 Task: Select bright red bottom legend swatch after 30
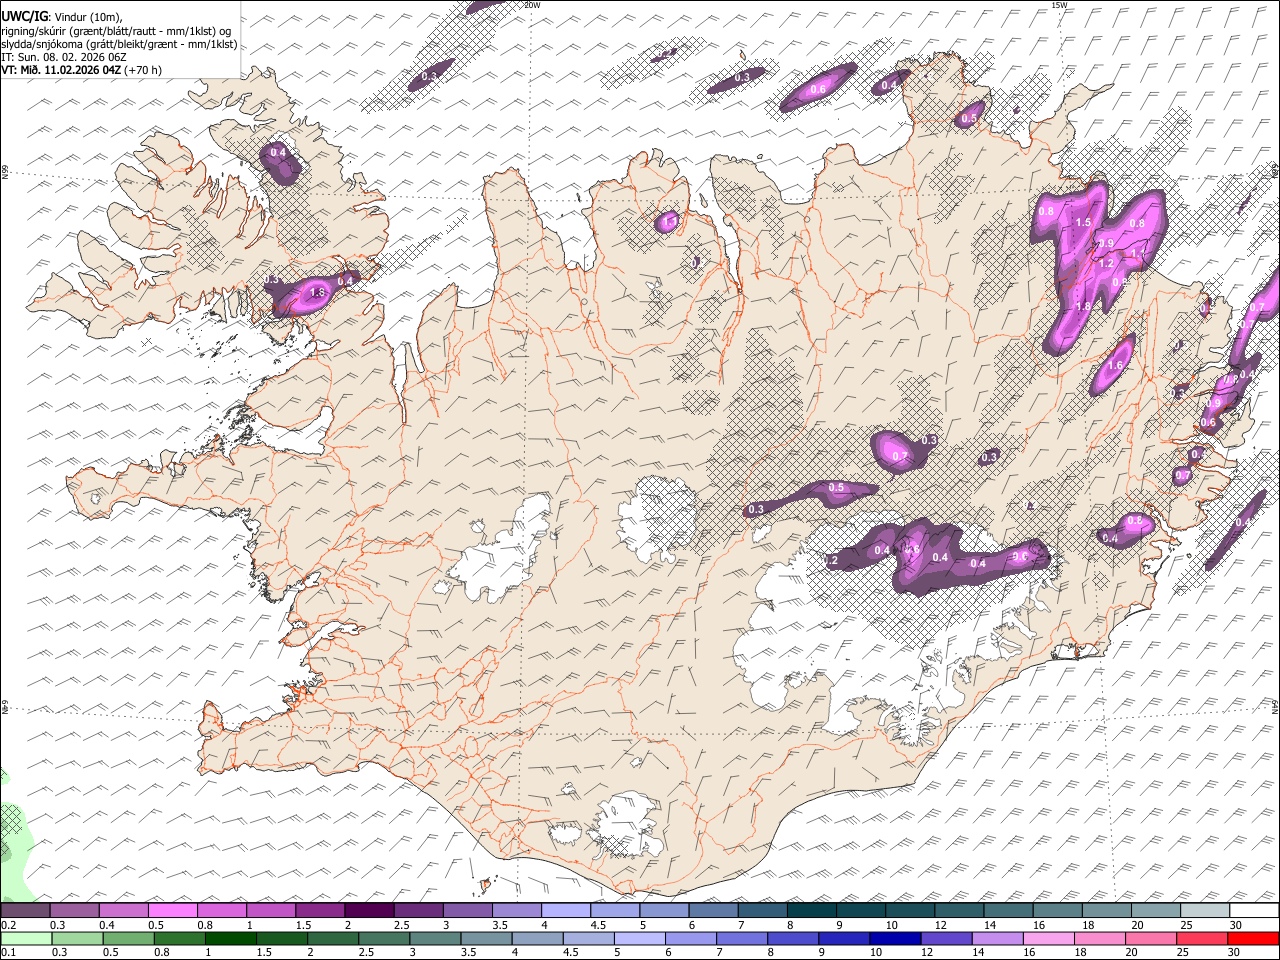pos(1254,939)
